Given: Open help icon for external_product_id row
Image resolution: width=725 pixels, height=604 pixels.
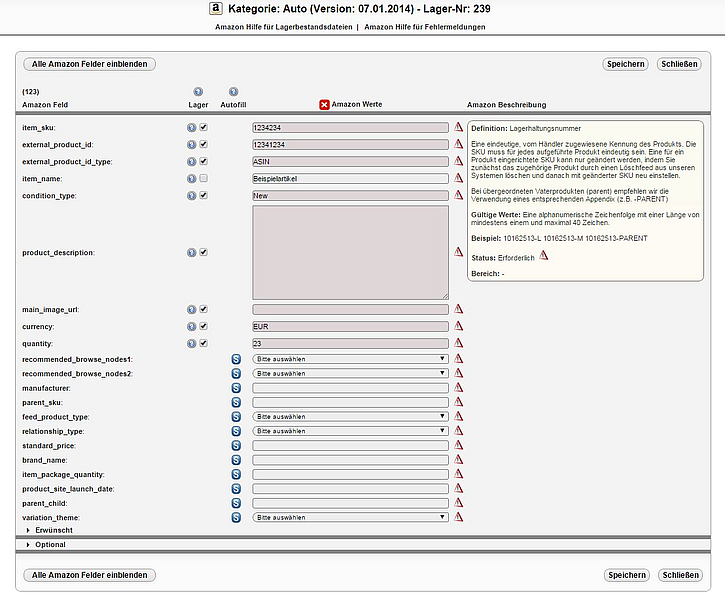Looking at the screenshot, I should pos(191,145).
